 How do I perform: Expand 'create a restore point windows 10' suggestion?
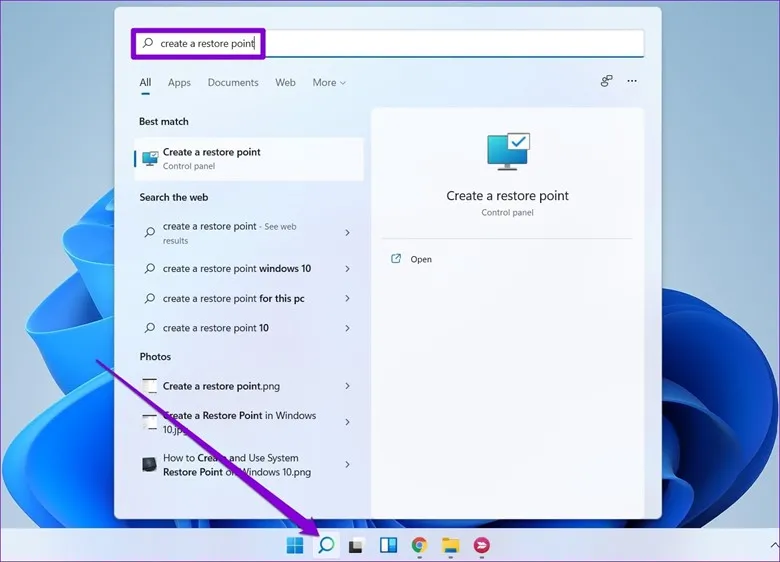click(x=347, y=269)
